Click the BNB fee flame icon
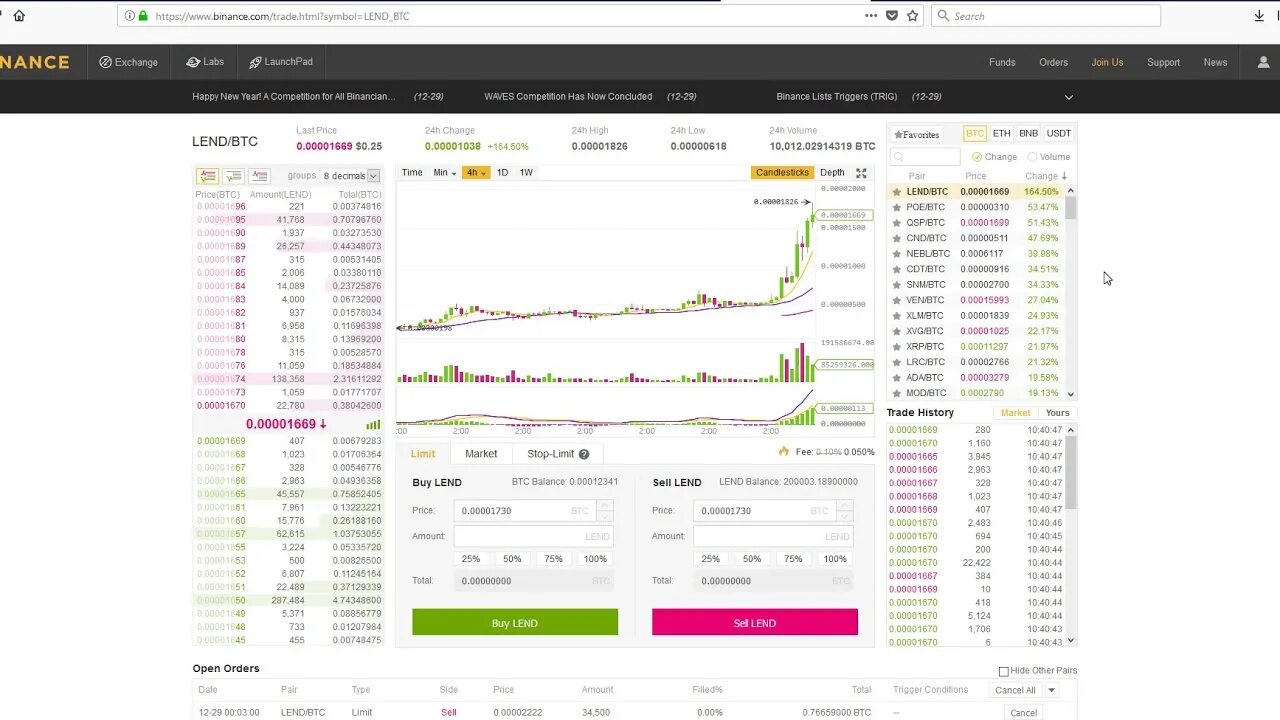Viewport: 1280px width, 720px height. click(x=784, y=452)
